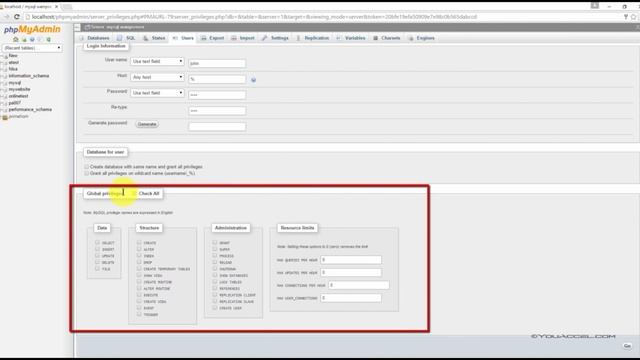Viewport: 640px width, 360px height.
Task: Open the Recent tables dropdown
Action: click(x=32, y=48)
